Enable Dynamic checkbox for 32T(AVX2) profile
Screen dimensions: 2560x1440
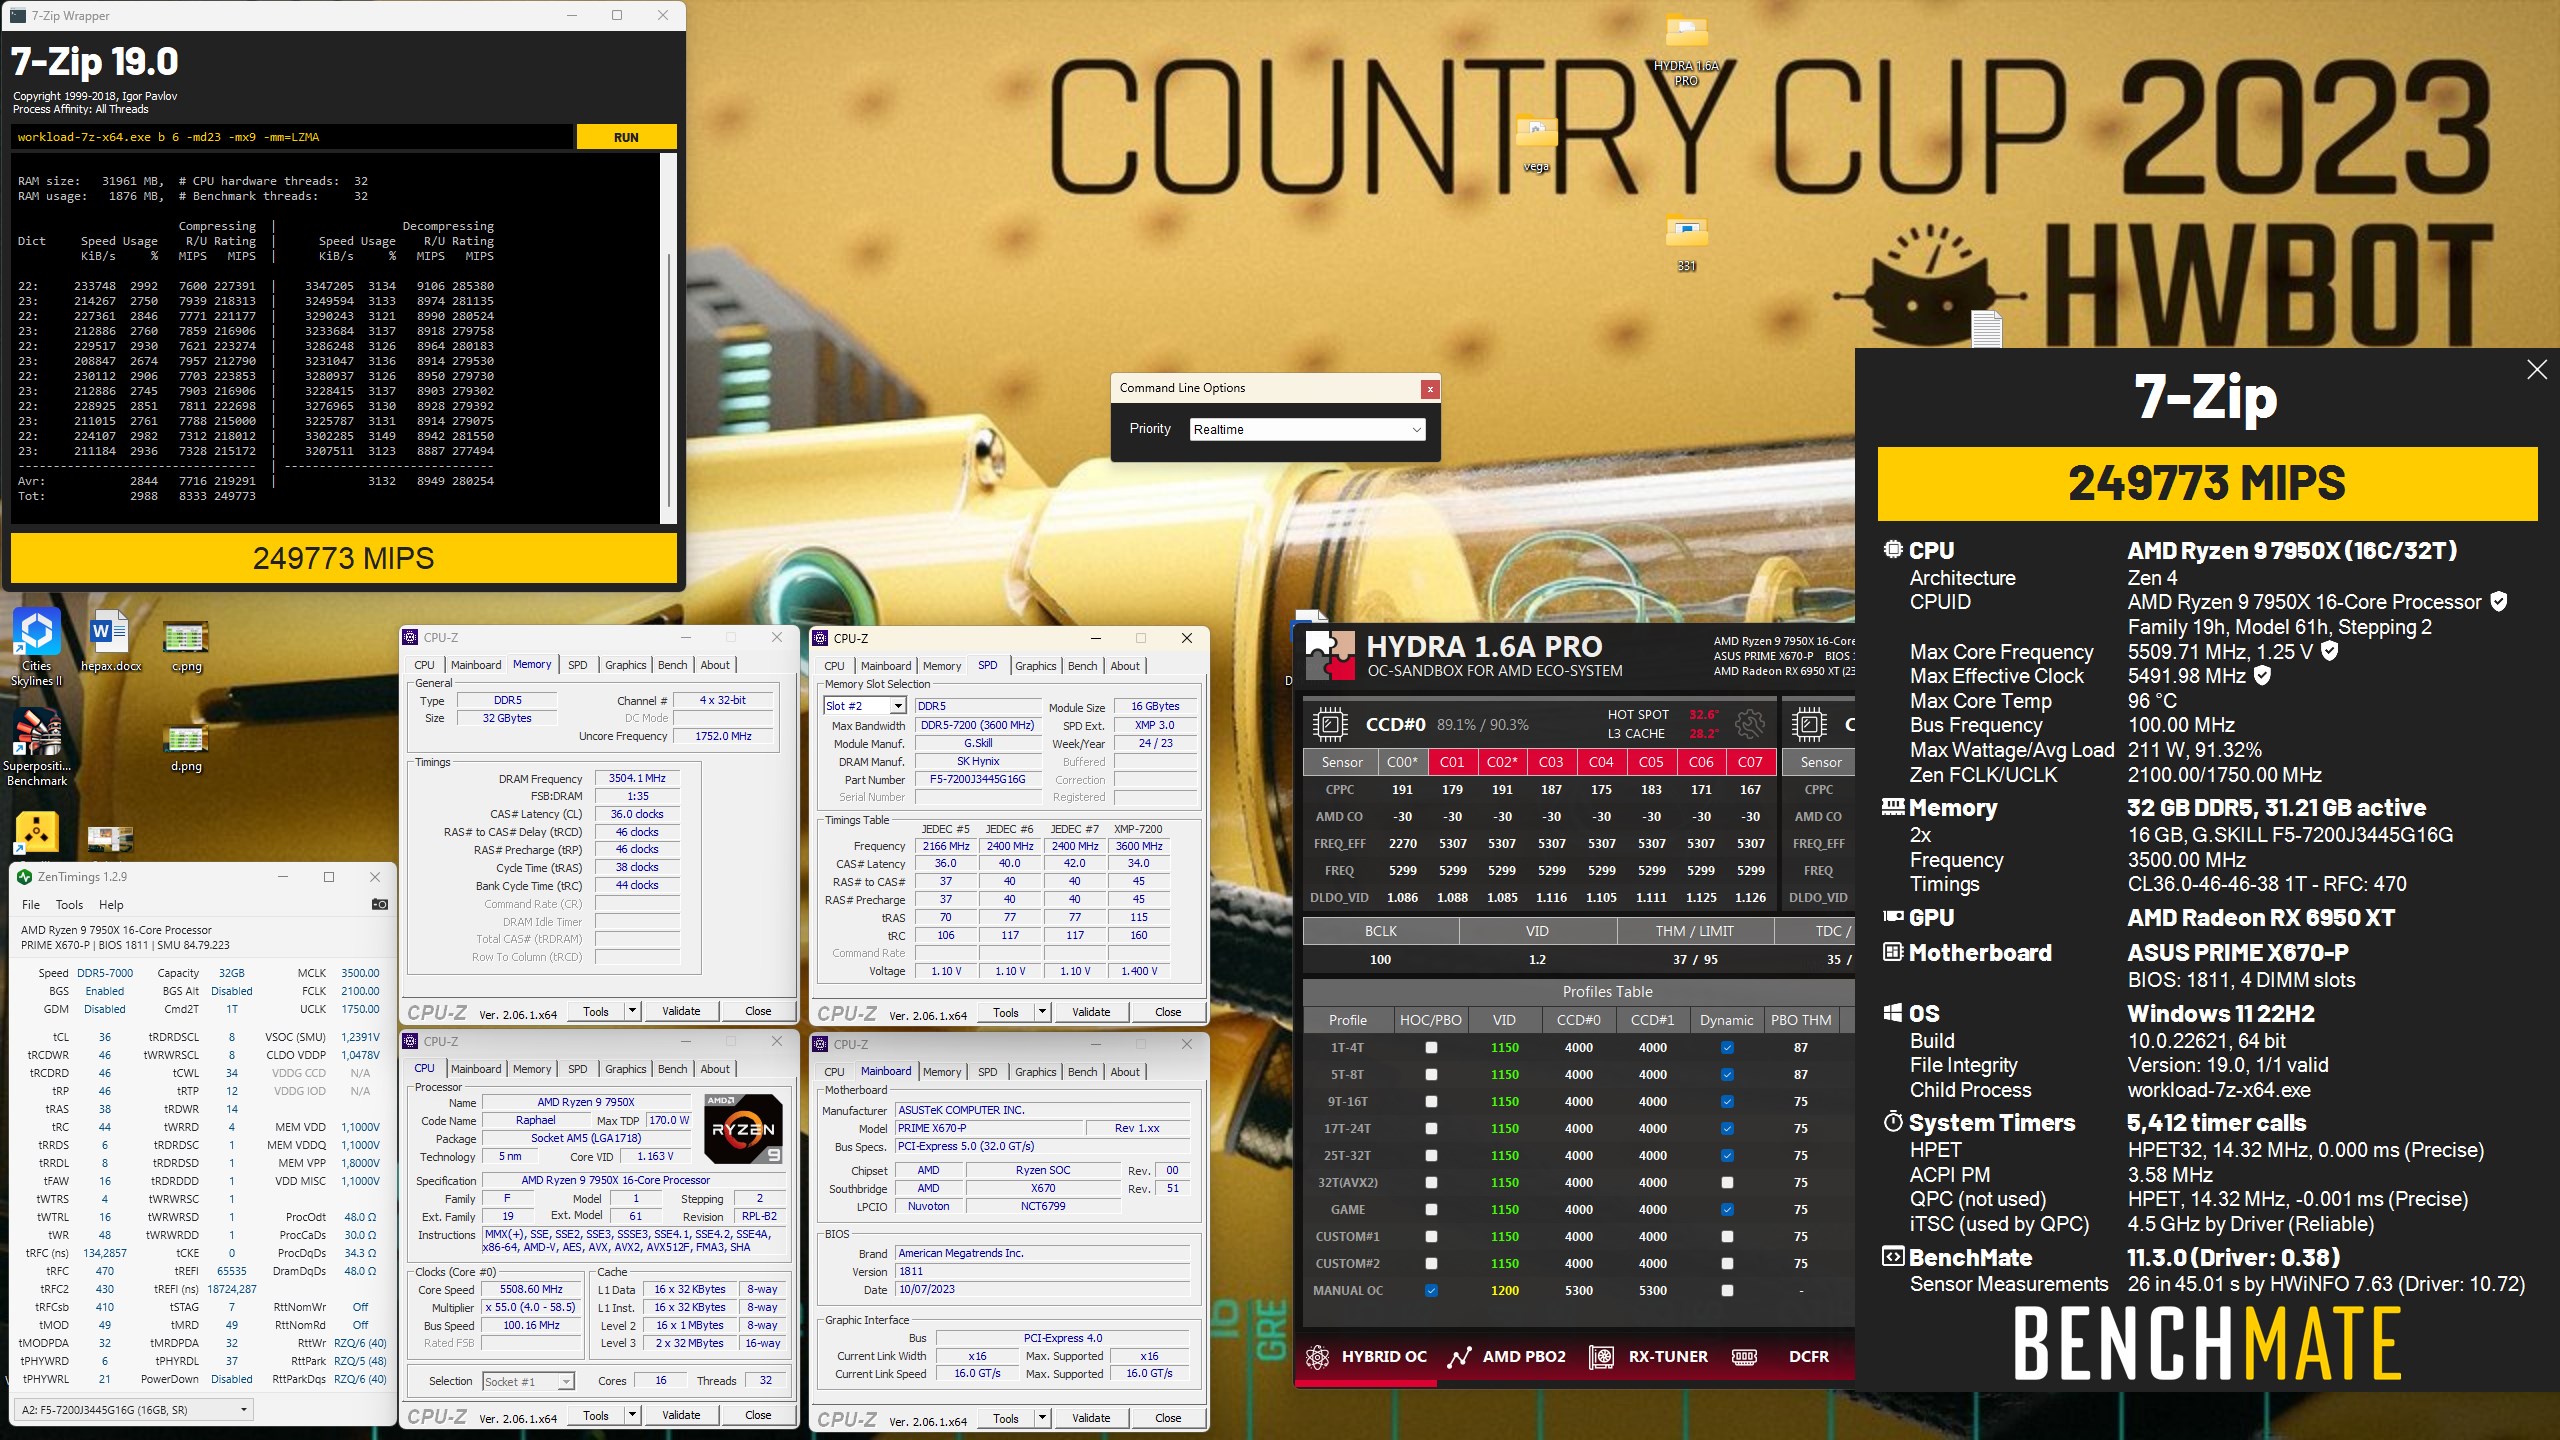(x=1727, y=1182)
